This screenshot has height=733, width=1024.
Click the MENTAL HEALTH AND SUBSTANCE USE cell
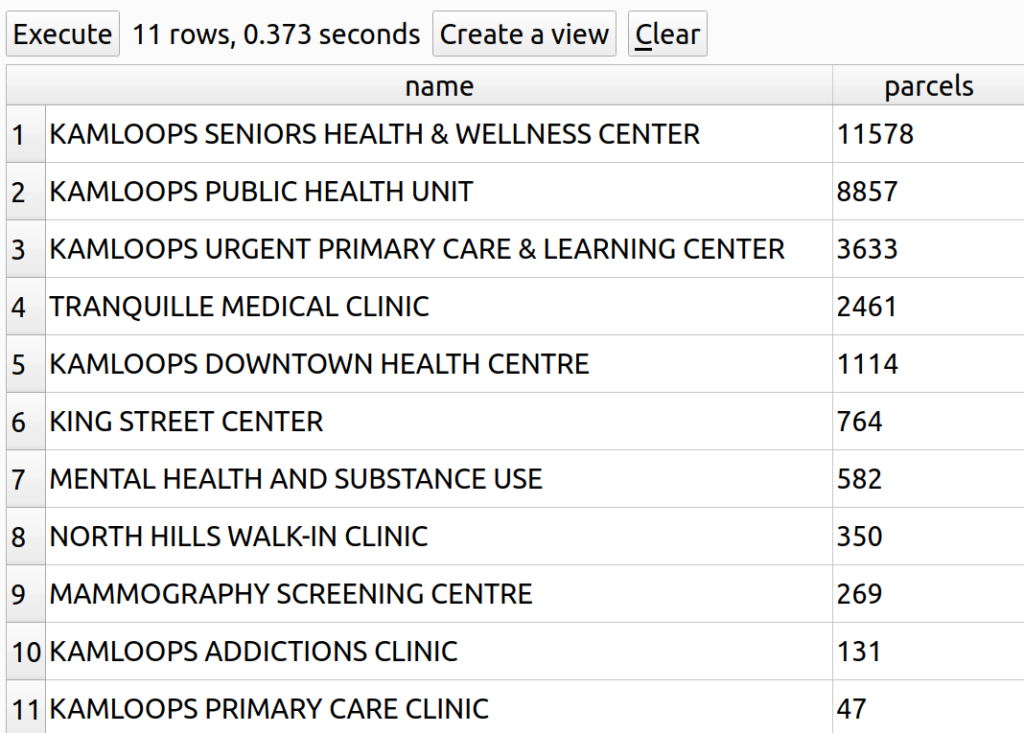(296, 479)
